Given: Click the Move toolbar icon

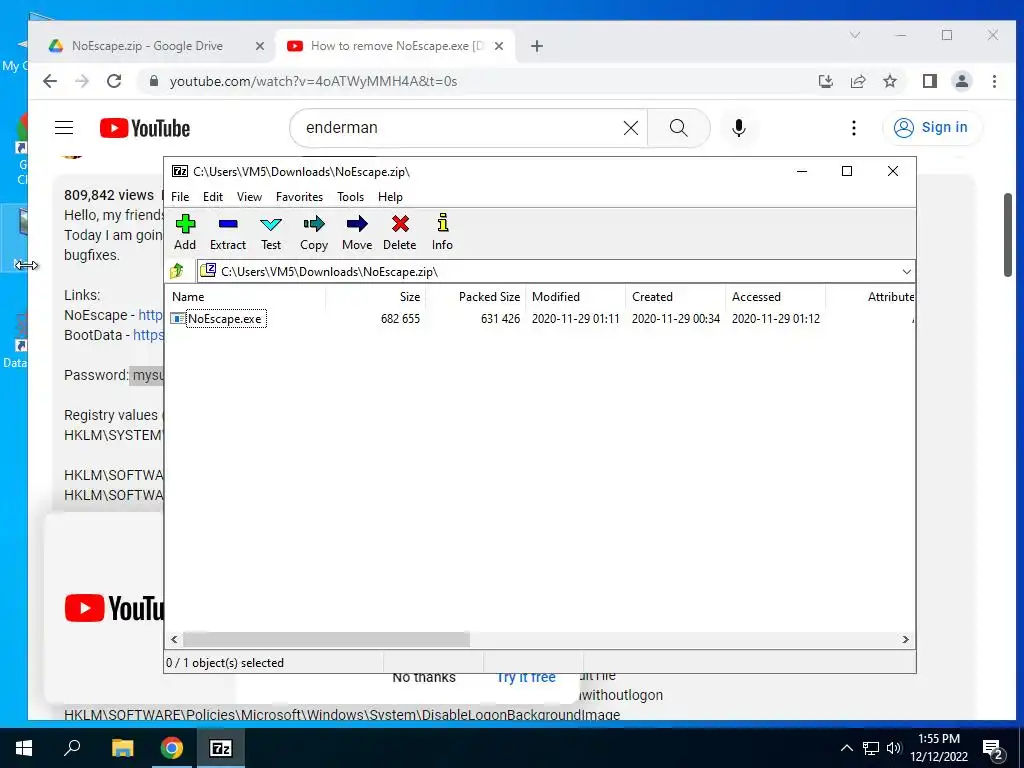Looking at the screenshot, I should [357, 232].
